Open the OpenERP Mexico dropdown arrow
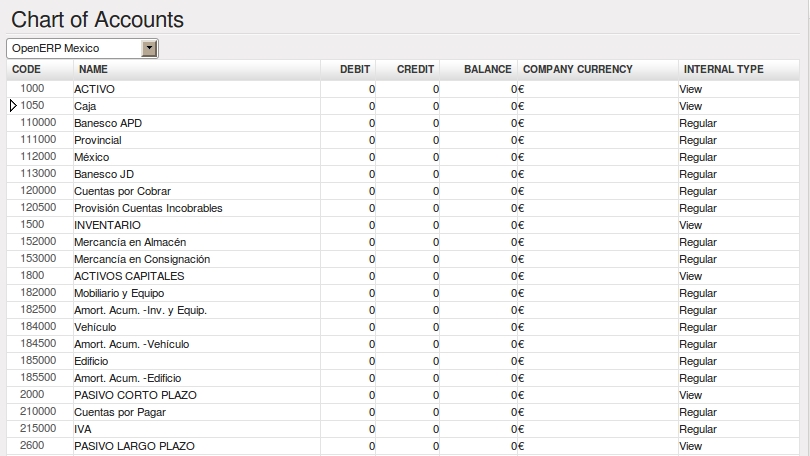This screenshot has width=810, height=456. coord(149,49)
